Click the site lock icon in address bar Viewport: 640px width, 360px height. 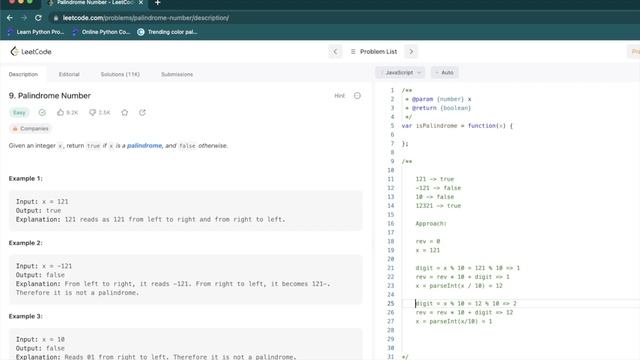pyautogui.click(x=56, y=18)
